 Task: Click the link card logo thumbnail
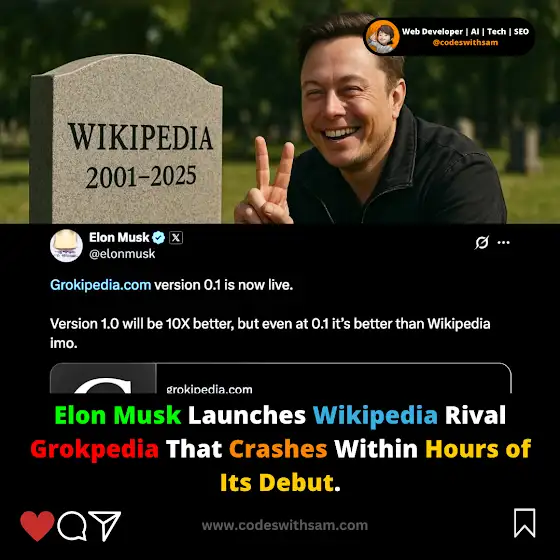point(103,379)
